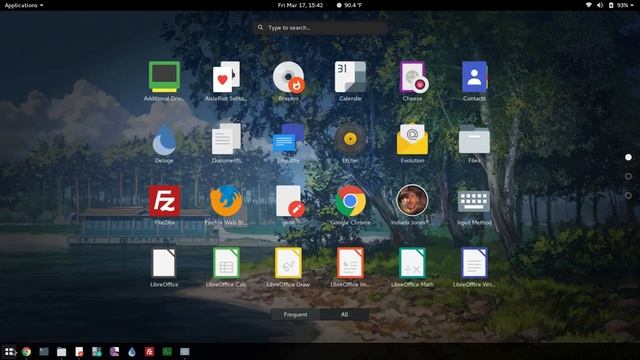Switch to the Frequent apps view
The height and width of the screenshot is (360, 640).
click(x=296, y=314)
